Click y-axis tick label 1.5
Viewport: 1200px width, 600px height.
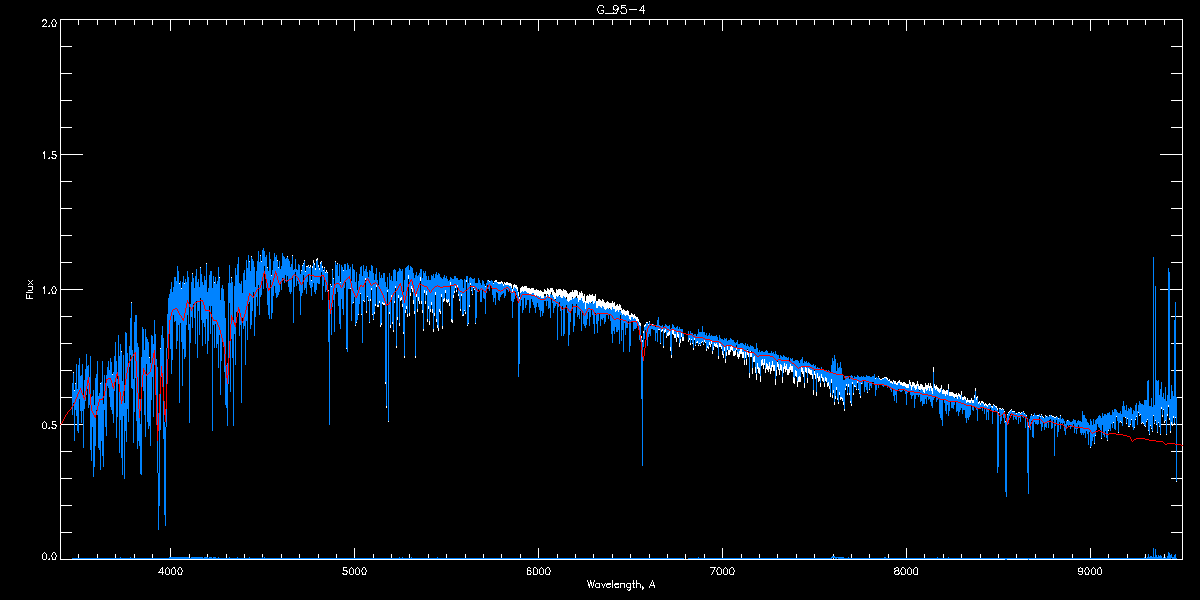(x=47, y=155)
